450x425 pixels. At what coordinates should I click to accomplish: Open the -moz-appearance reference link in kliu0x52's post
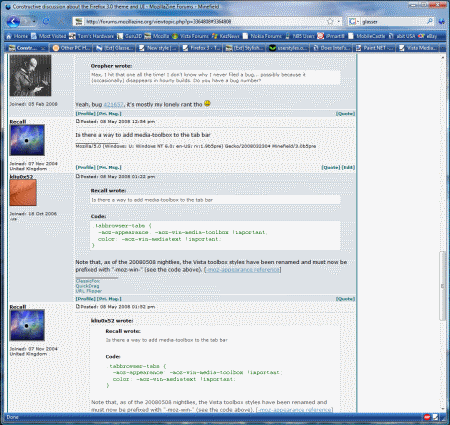click(243, 270)
